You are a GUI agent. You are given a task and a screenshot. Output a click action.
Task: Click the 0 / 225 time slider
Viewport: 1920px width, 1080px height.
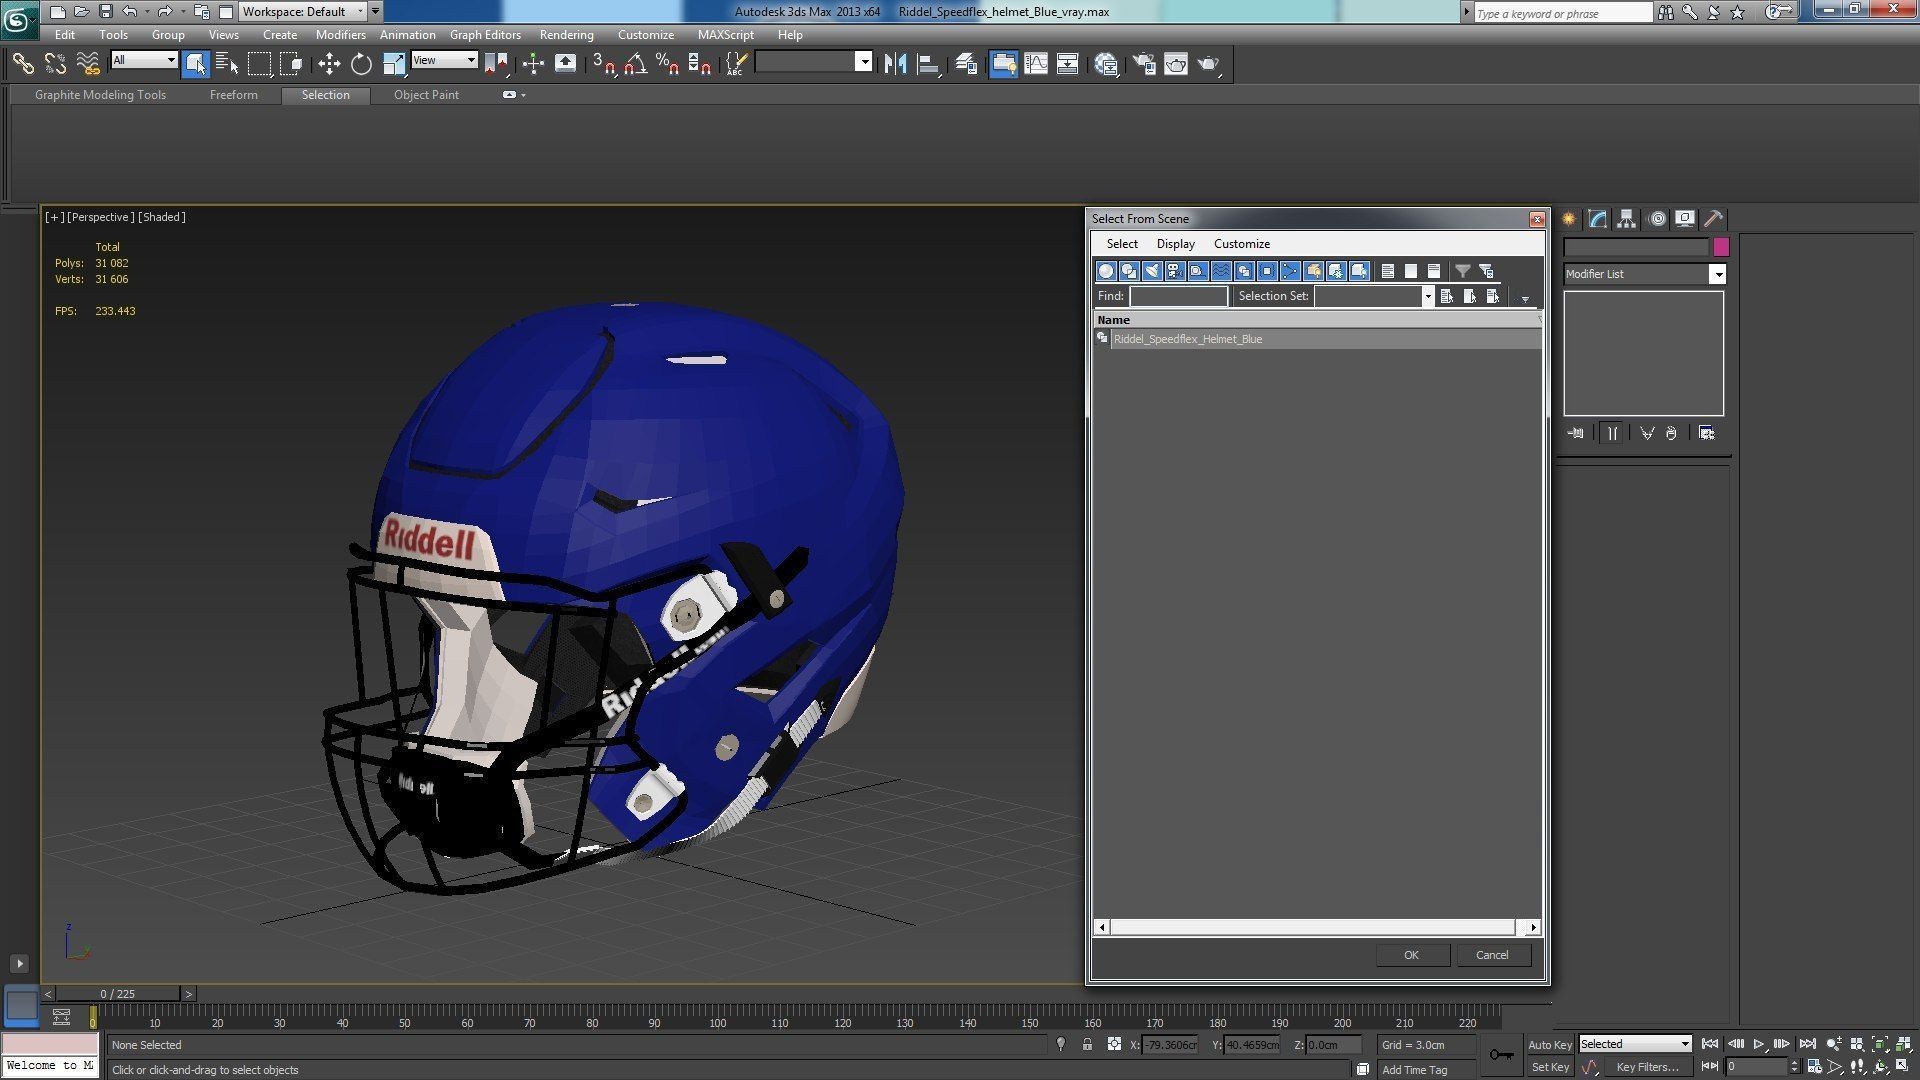pos(118,994)
